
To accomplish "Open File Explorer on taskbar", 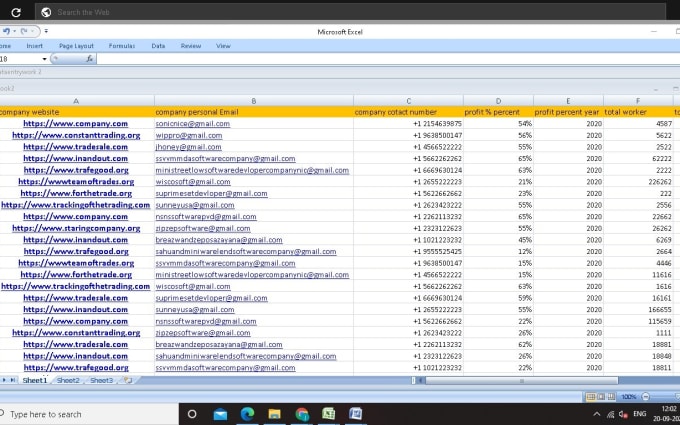I will pyautogui.click(x=274, y=414).
